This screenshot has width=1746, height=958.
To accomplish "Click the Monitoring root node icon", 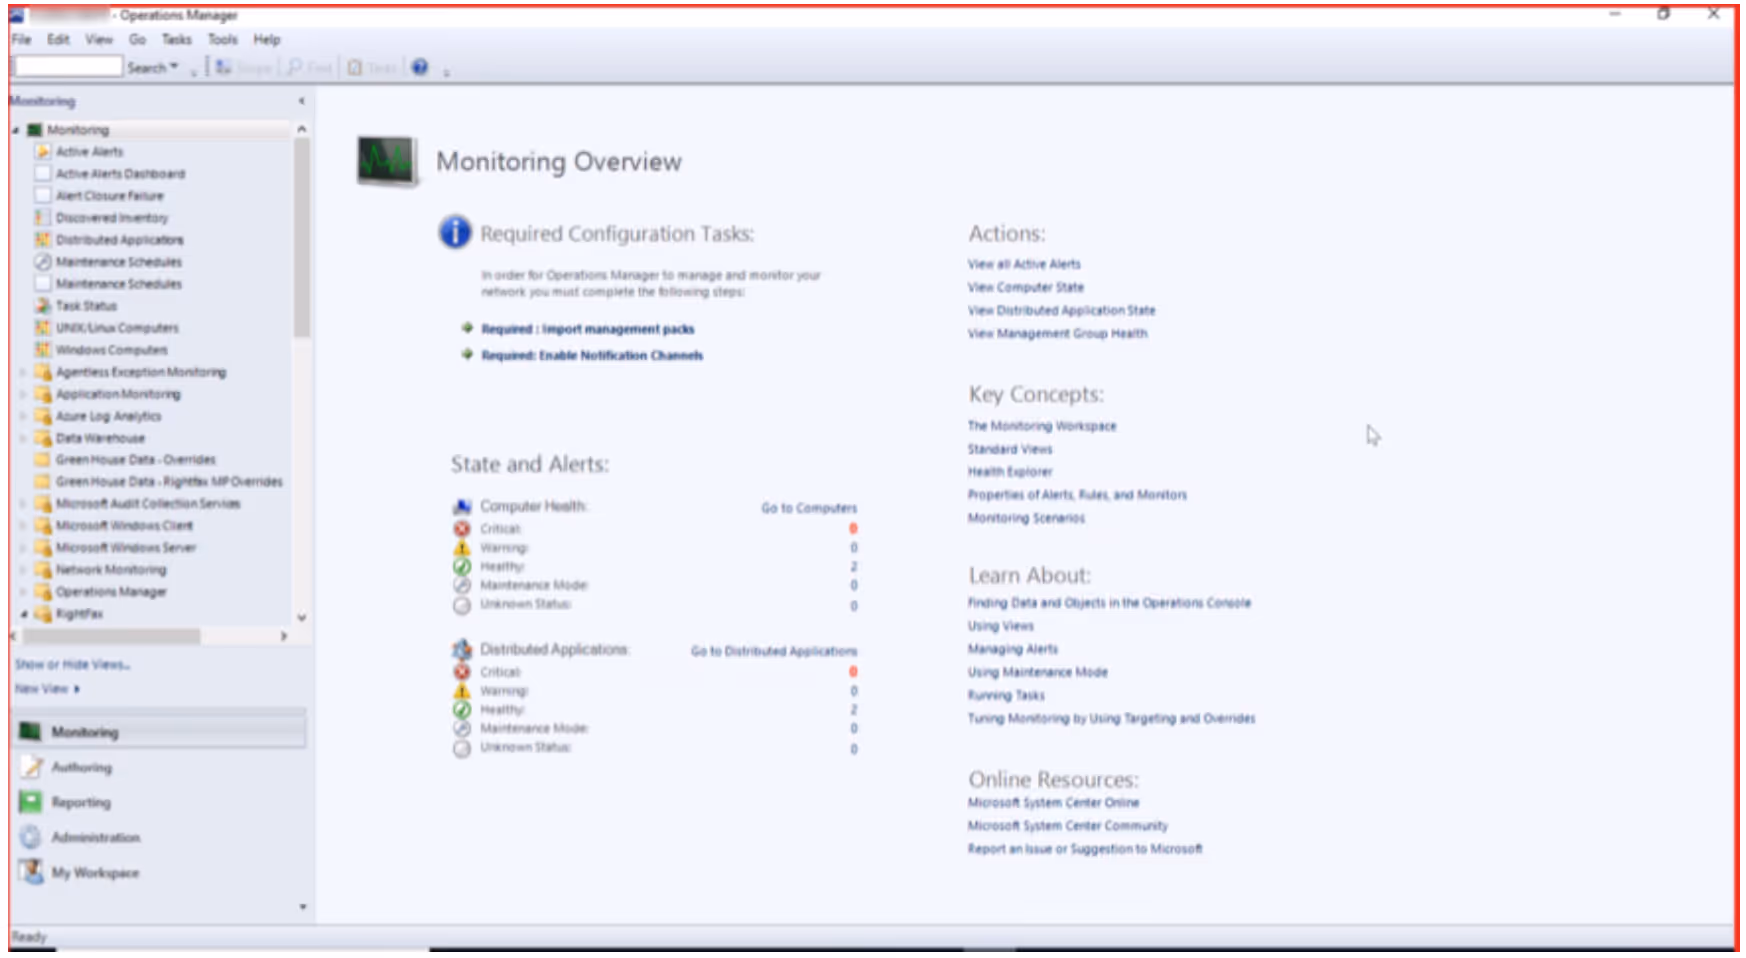I will coord(35,130).
